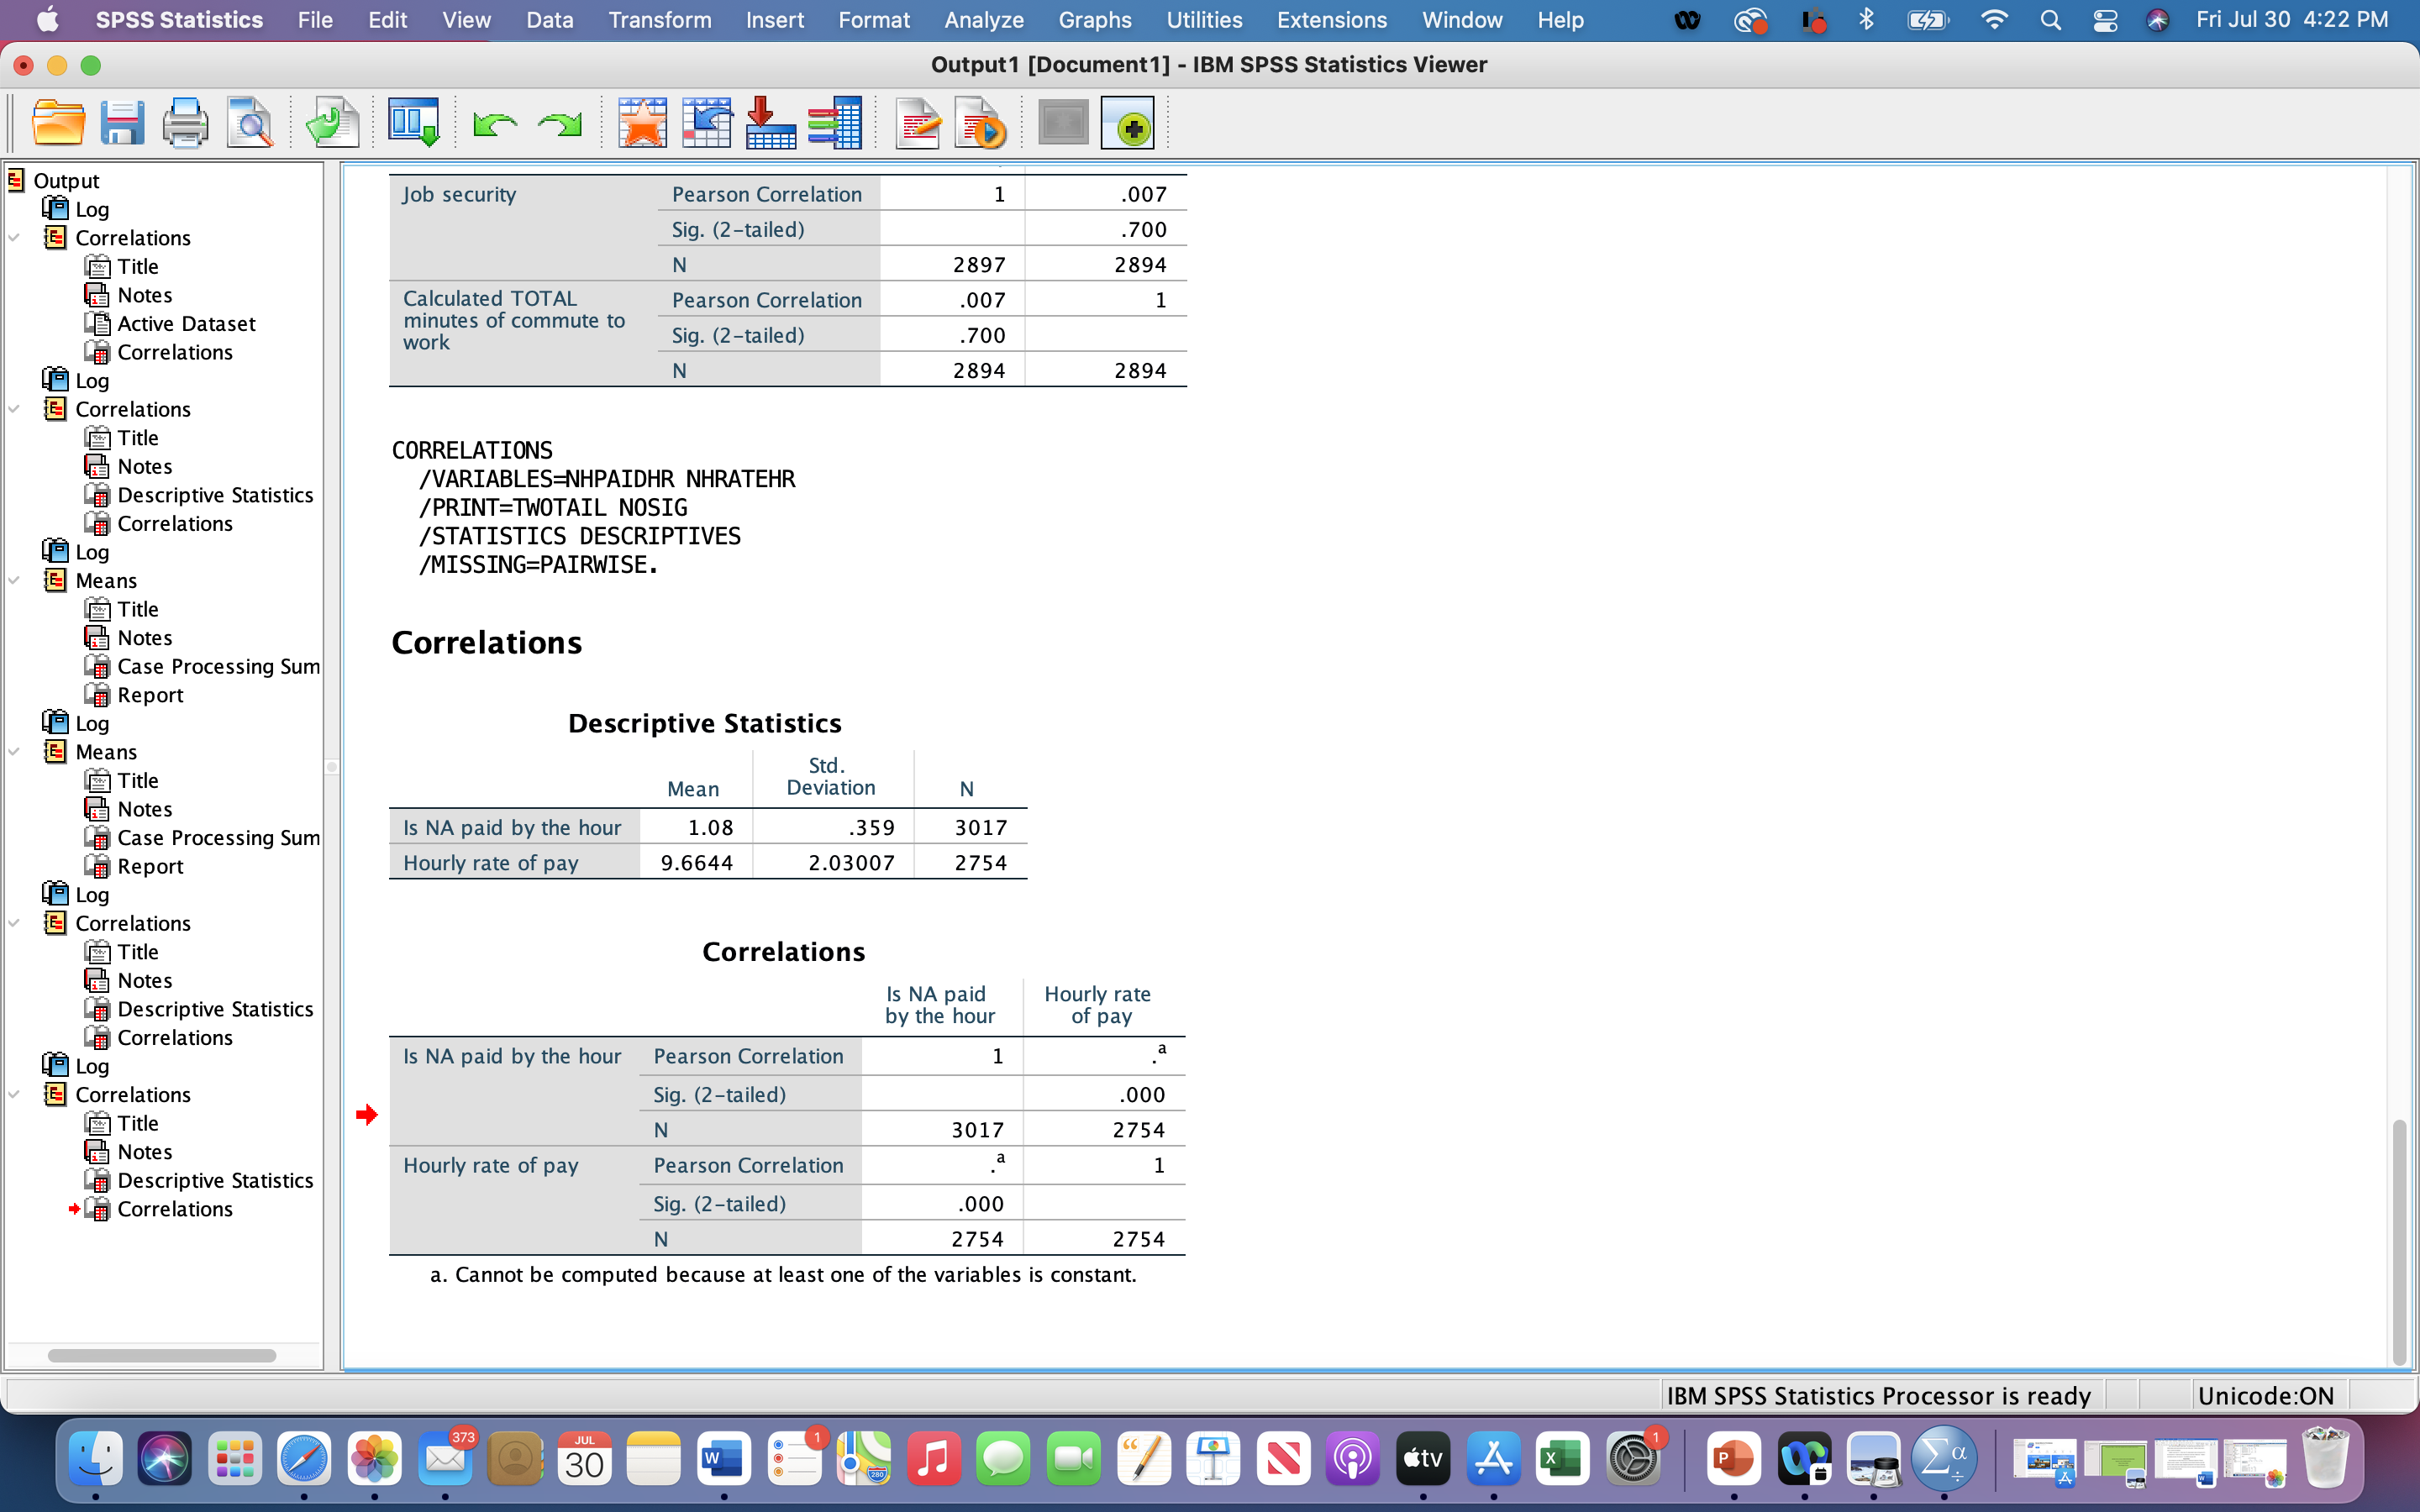Screen dimensions: 2420x1512
Task: Click the green Redo arrow
Action: pyautogui.click(x=559, y=124)
